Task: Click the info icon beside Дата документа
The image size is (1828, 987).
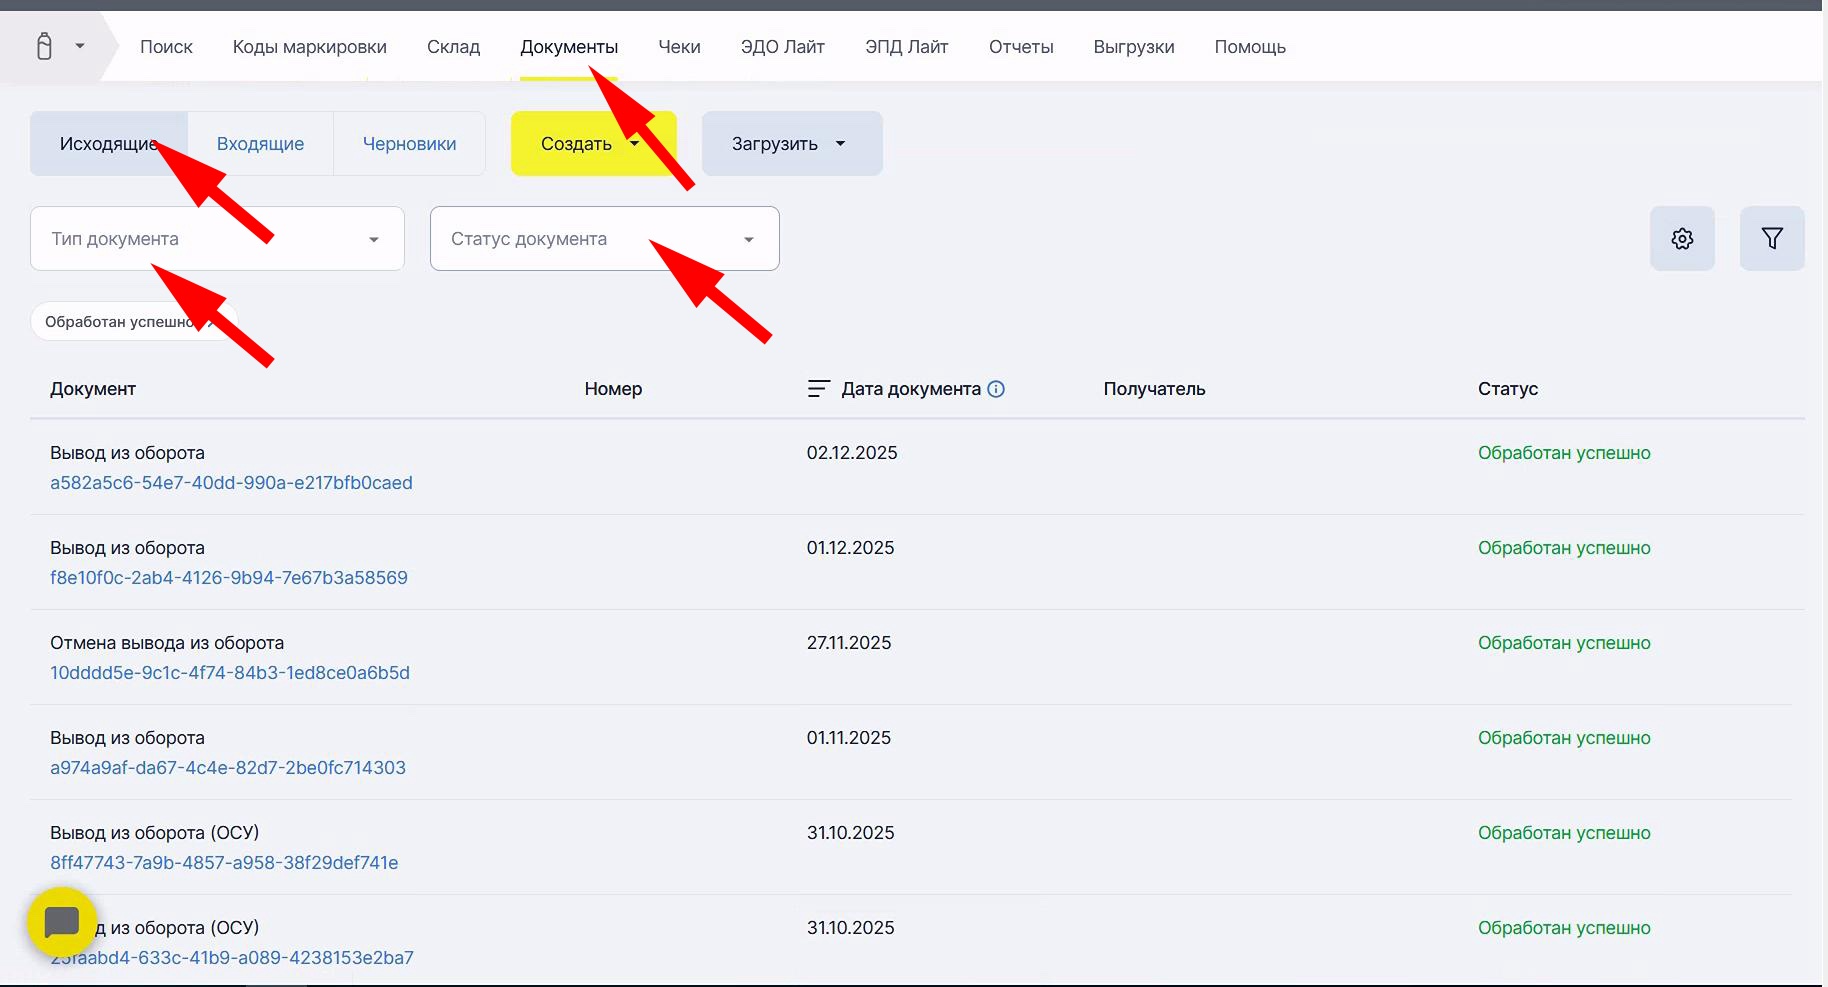Action: coord(996,389)
